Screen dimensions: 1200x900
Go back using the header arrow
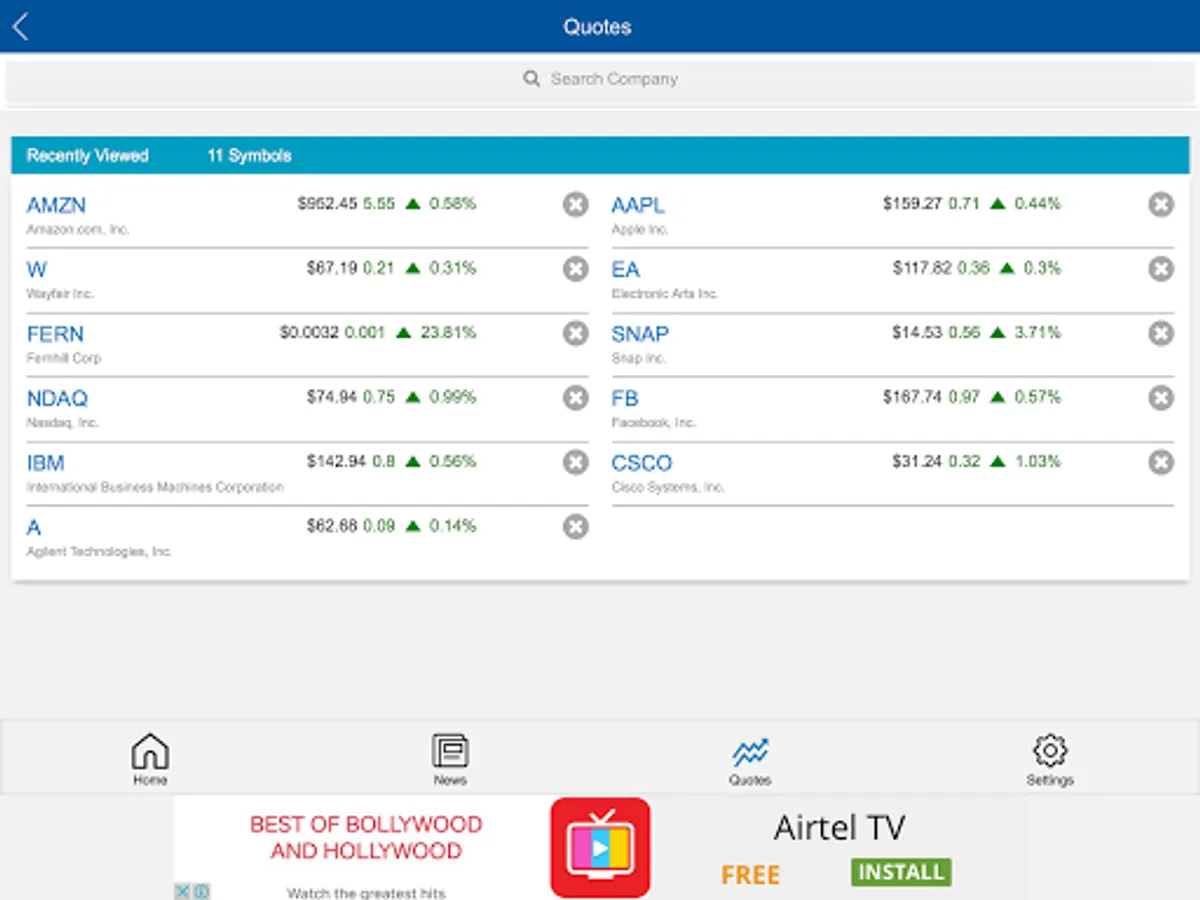pos(20,27)
